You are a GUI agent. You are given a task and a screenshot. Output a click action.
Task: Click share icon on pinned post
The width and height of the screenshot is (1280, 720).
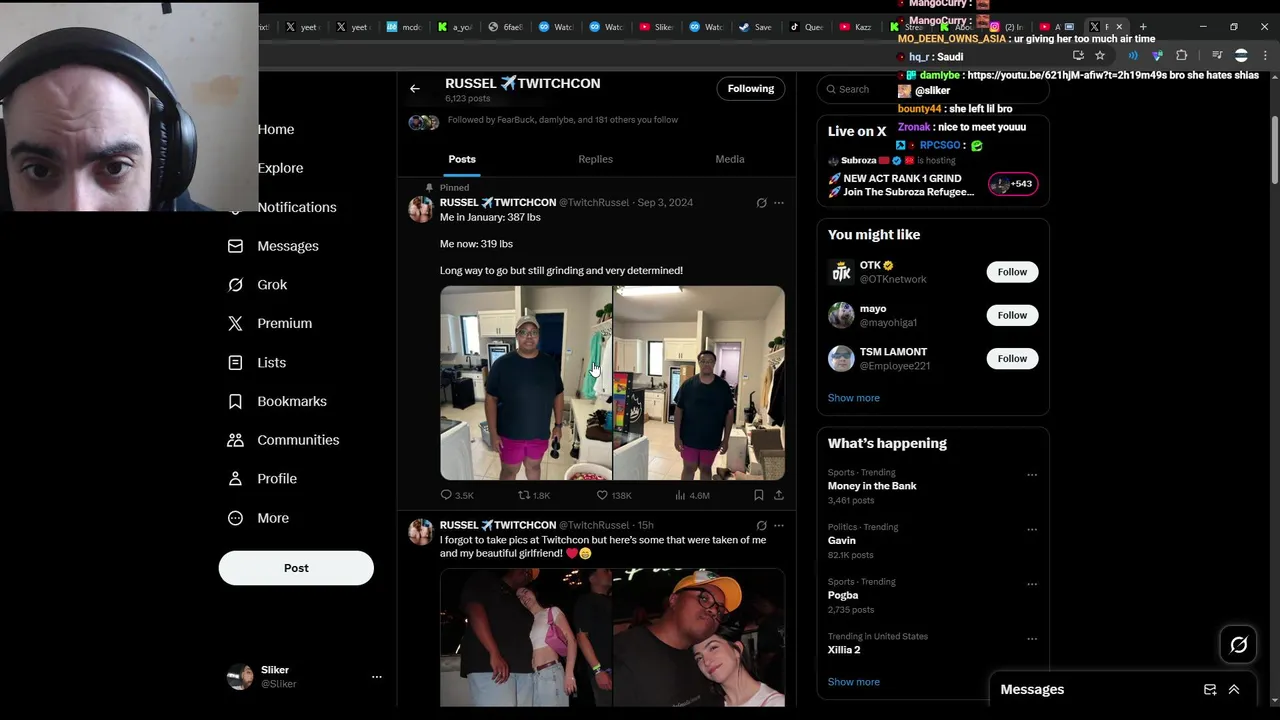coord(779,495)
